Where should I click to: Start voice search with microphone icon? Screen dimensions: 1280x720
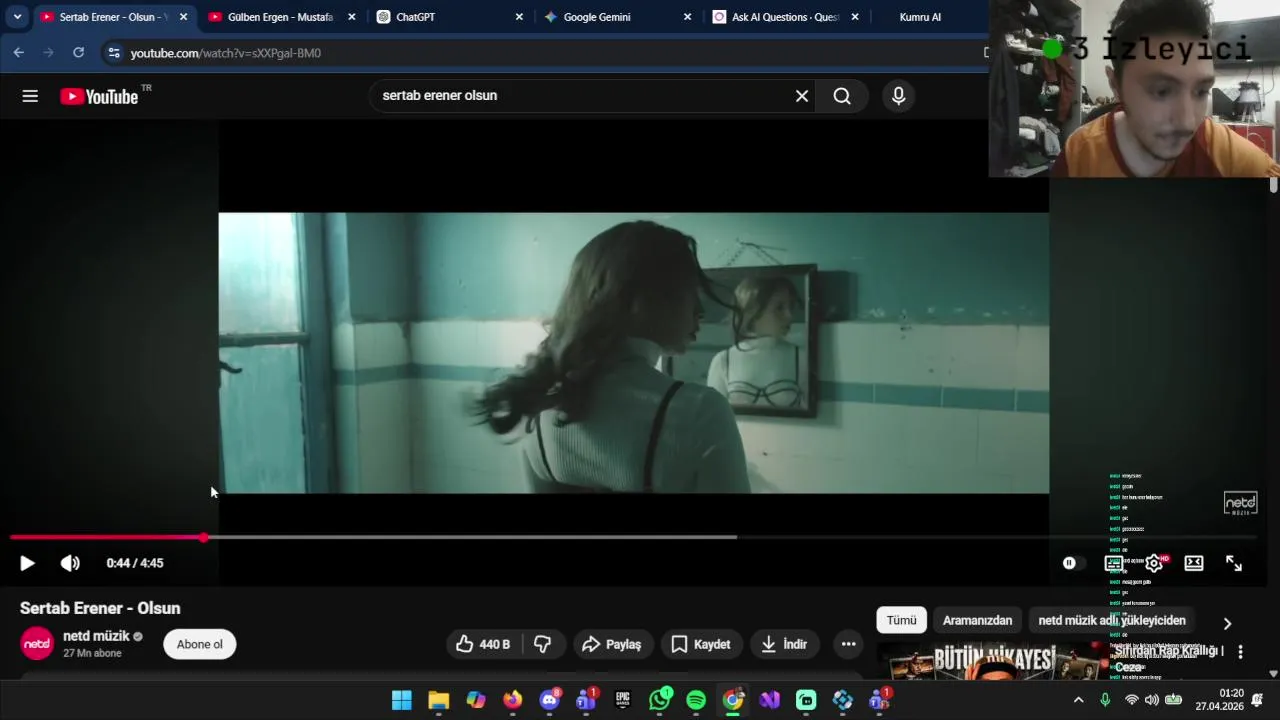pos(898,96)
